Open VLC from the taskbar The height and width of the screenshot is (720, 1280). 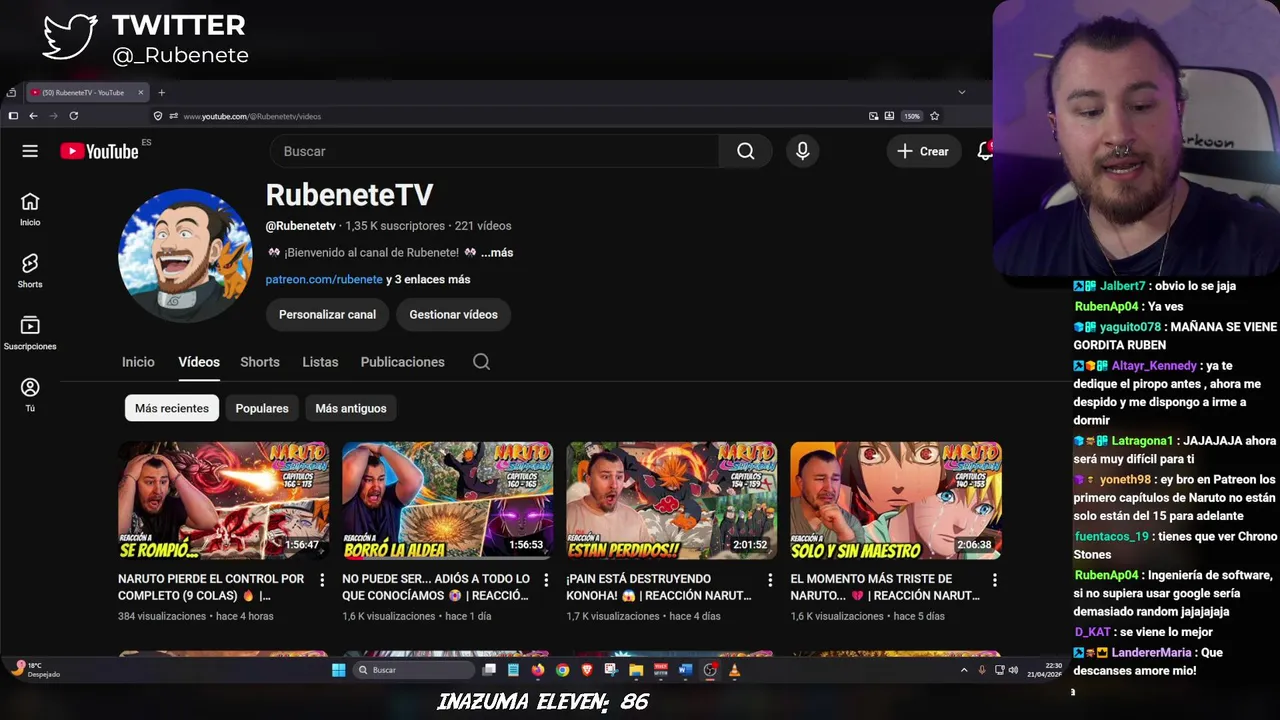734,670
